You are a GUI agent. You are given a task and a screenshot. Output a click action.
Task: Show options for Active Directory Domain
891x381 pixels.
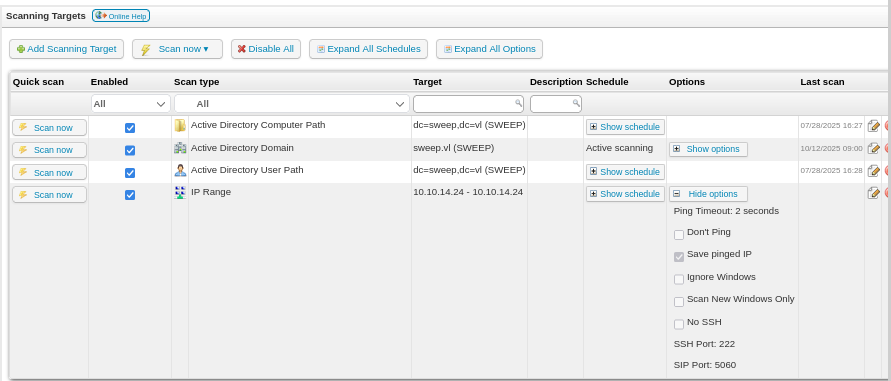708,149
